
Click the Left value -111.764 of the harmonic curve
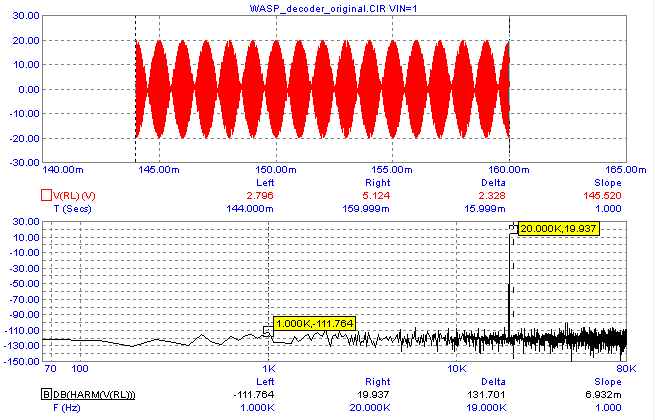[254, 395]
